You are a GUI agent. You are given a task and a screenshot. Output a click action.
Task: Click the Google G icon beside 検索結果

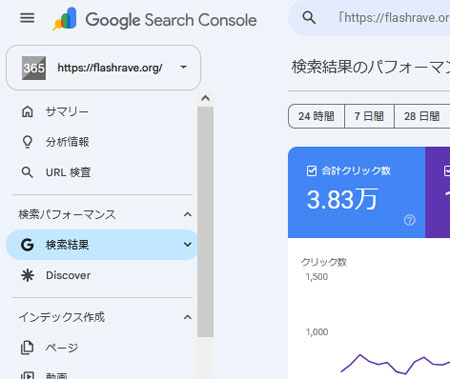(27, 245)
